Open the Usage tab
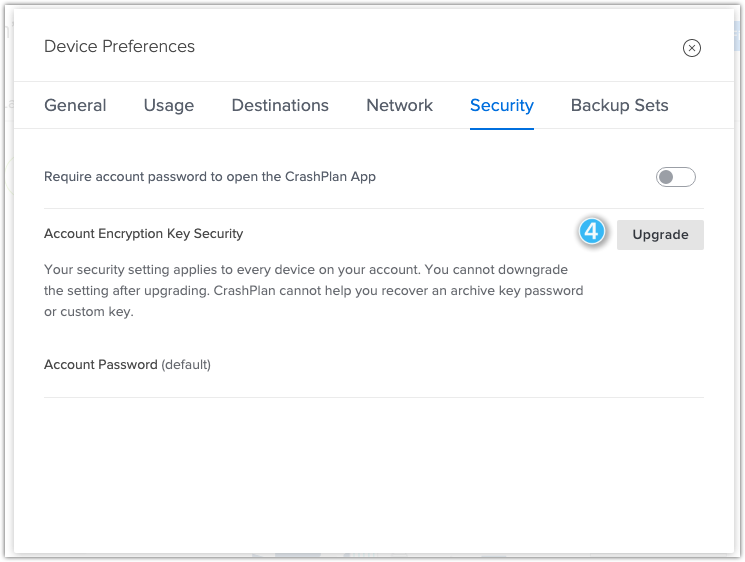Screen dimensions: 745x562 [169, 105]
